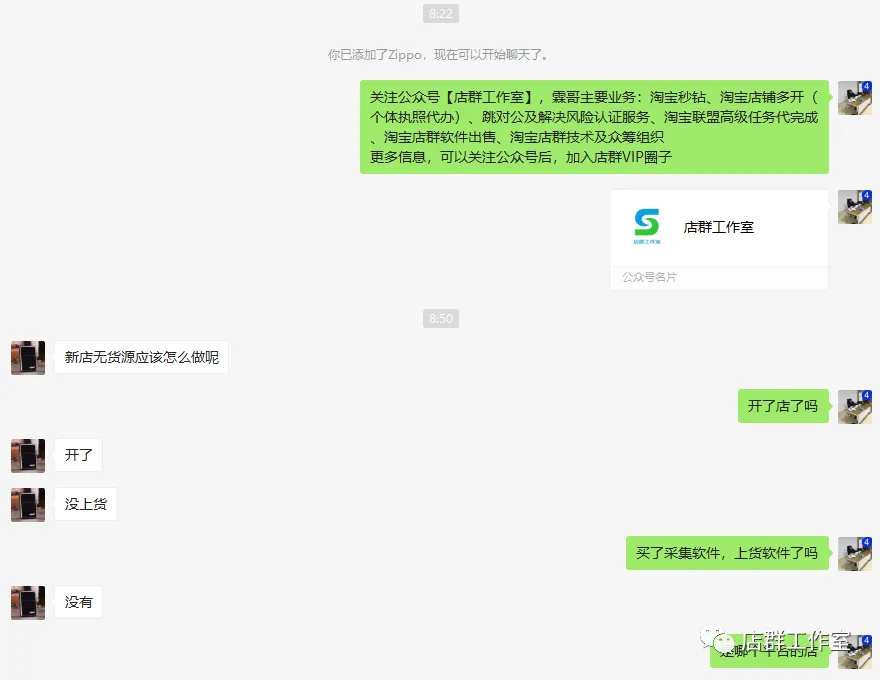Click the 公众号名片 footer label

[x=649, y=277]
